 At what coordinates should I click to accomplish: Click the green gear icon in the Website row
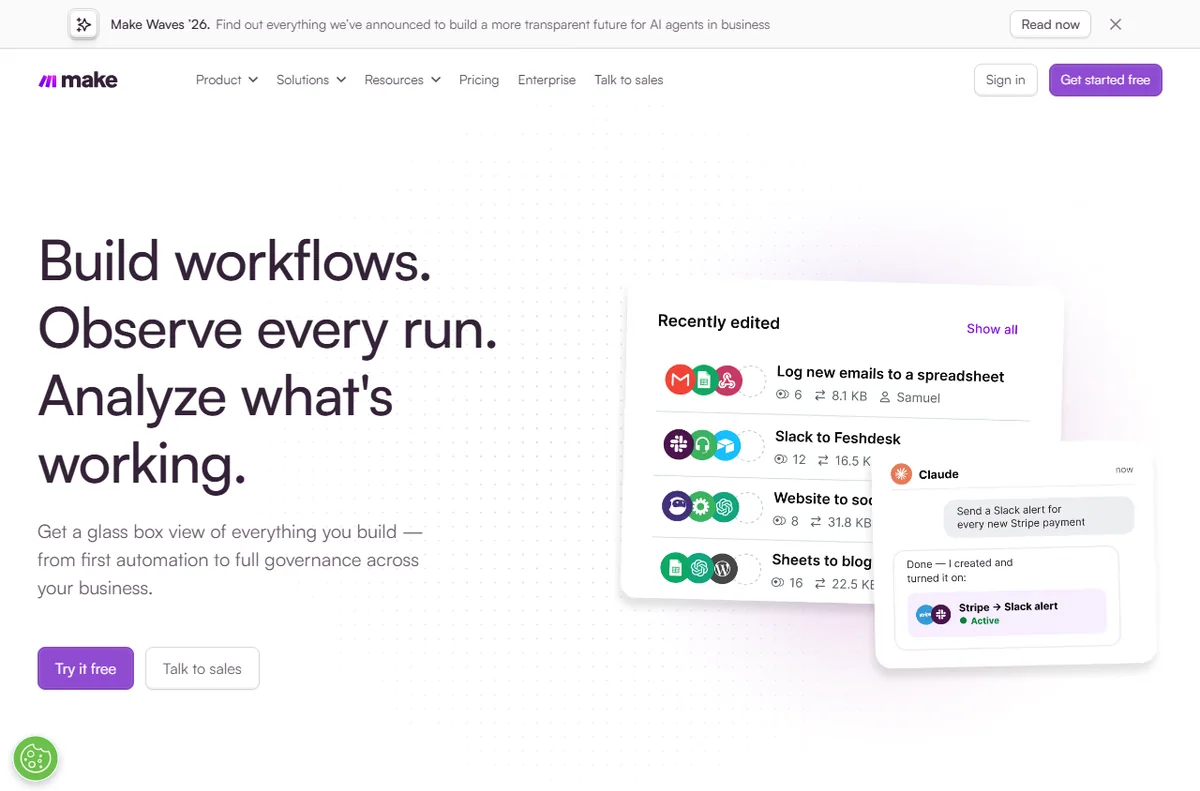[x=701, y=507]
